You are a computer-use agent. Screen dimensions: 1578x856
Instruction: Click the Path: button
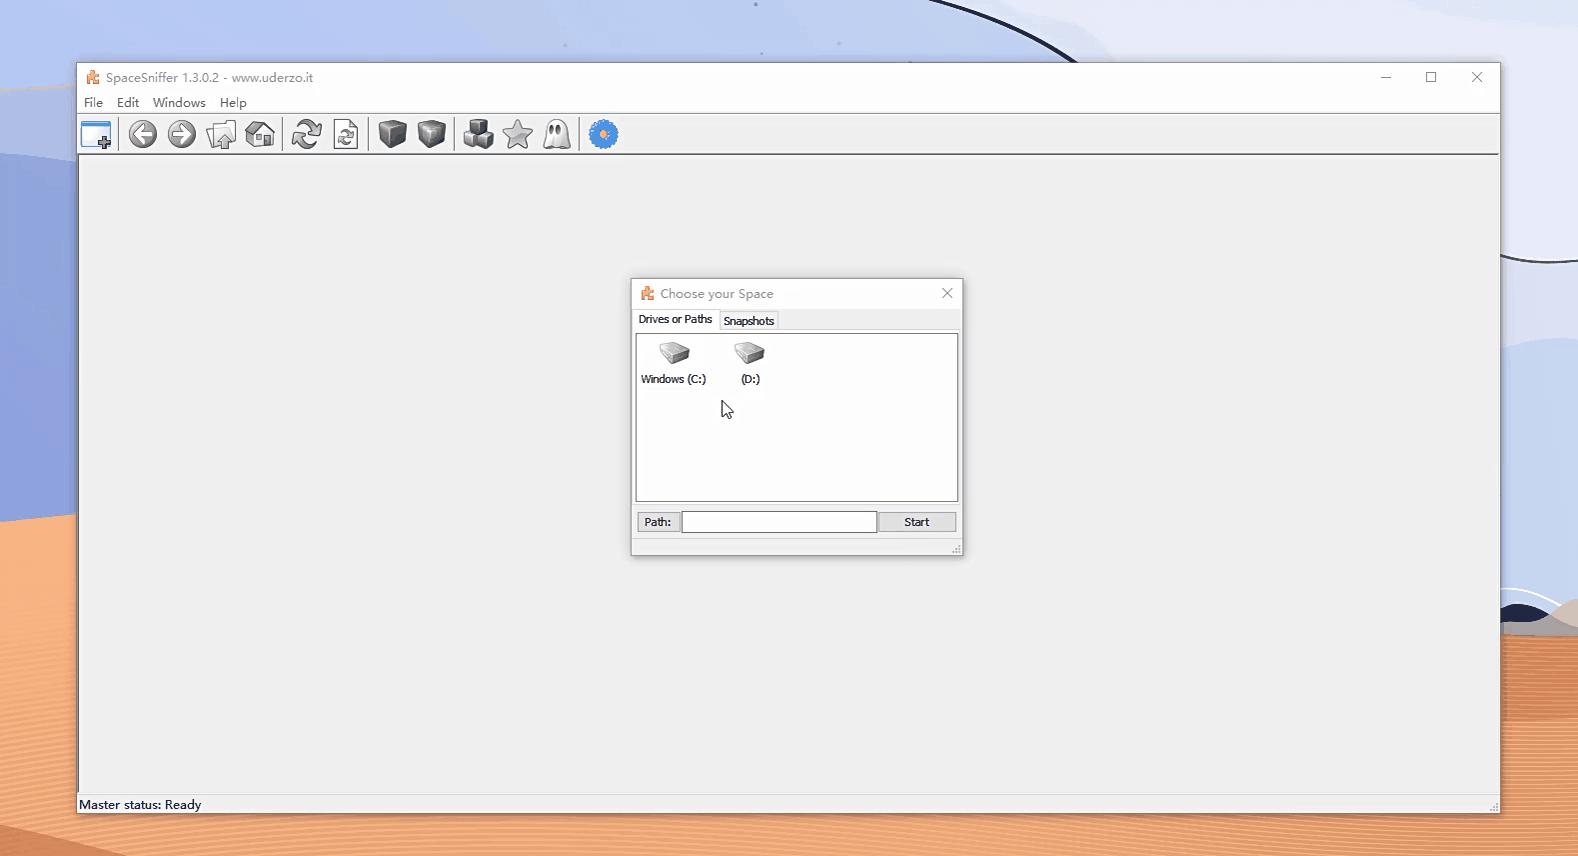click(x=658, y=522)
